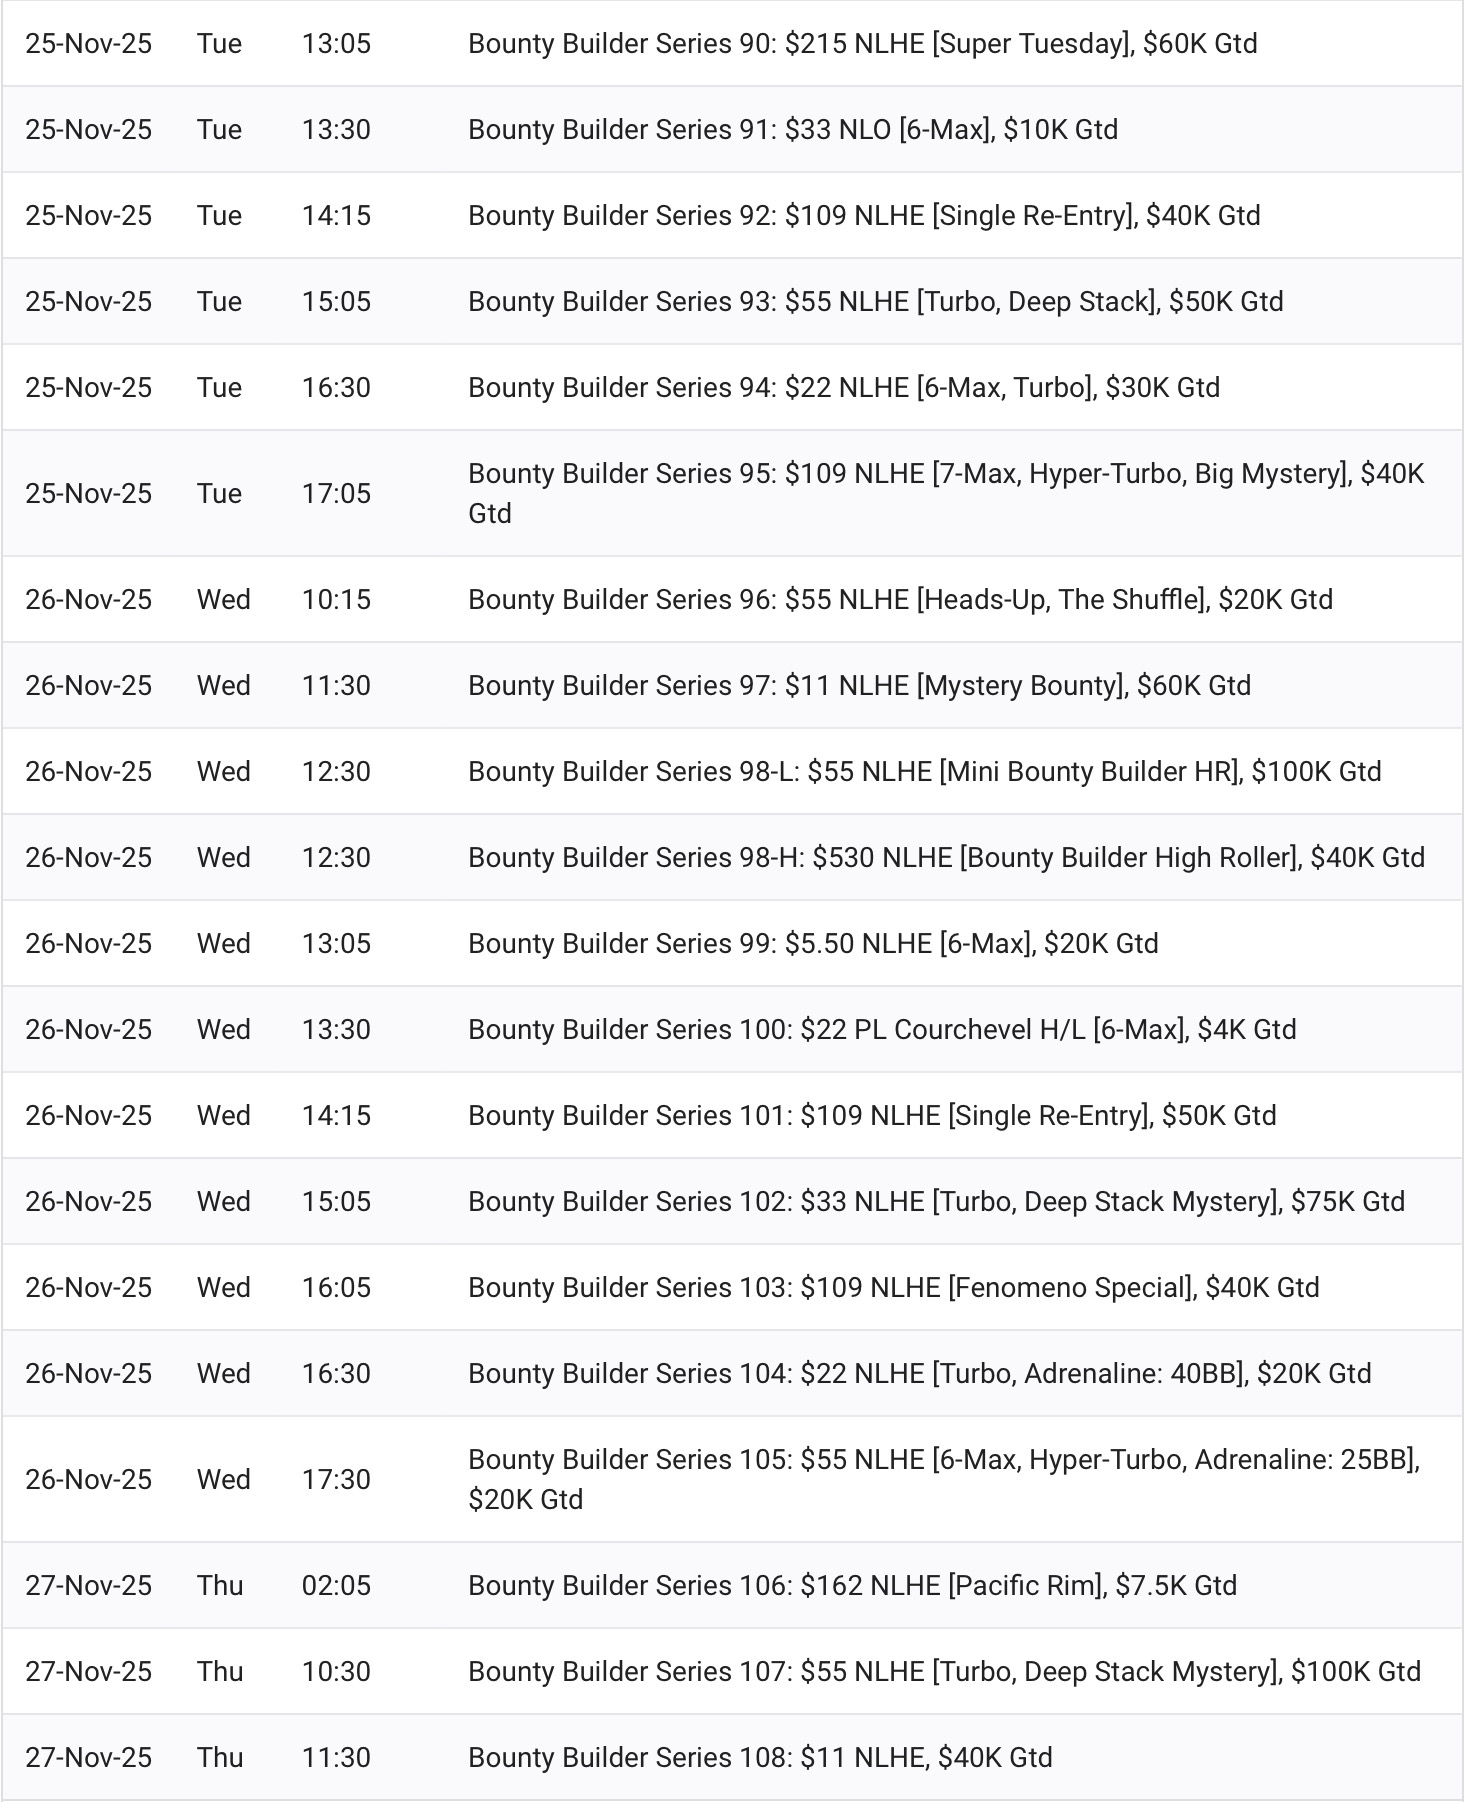Select Series 91 $33 NLO 6-Max event
The image size is (1466, 1802).
click(792, 130)
